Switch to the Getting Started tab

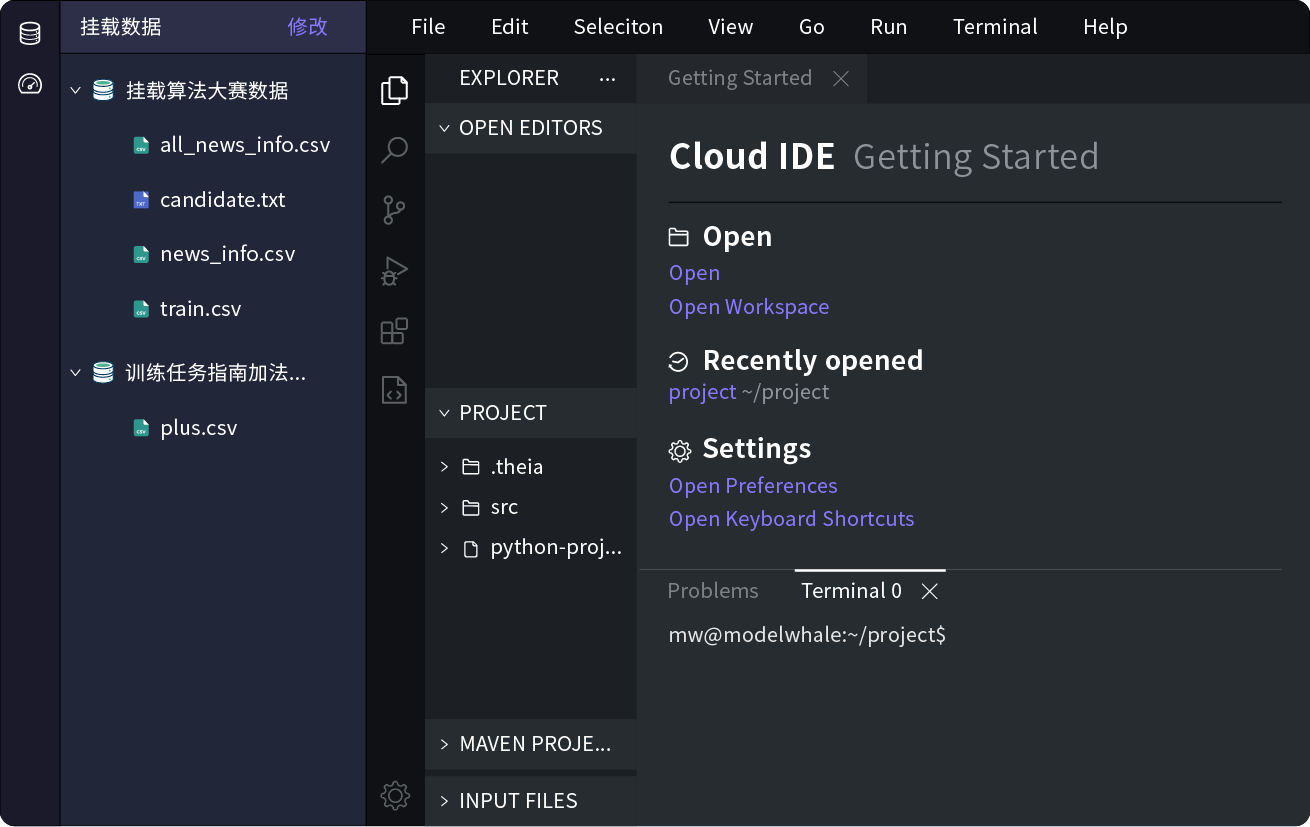coord(740,79)
